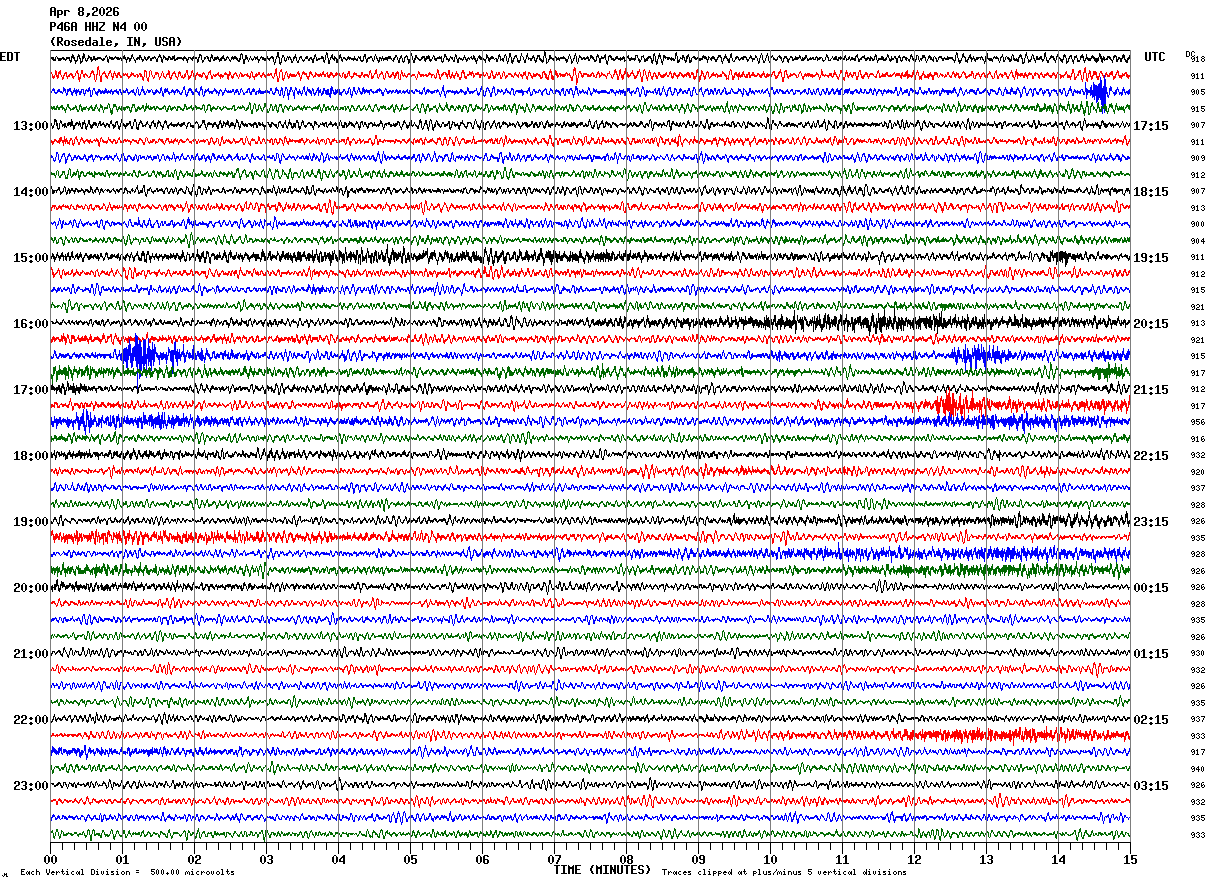Viewport: 1210px width, 886px height.
Task: Click the DC offset value 909
Action: [1197, 159]
